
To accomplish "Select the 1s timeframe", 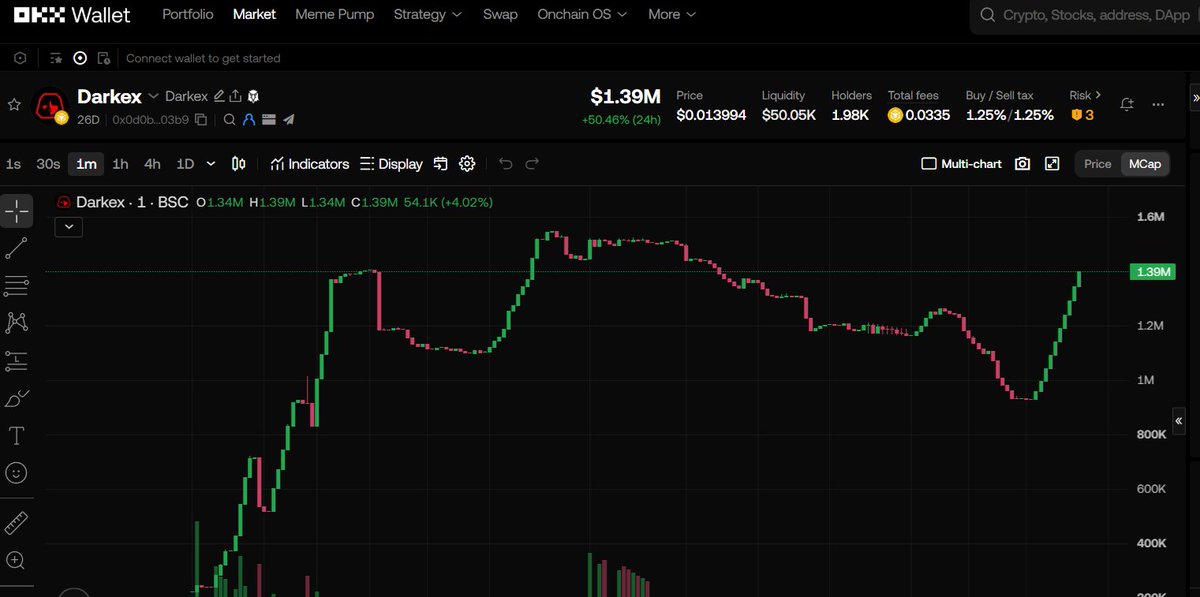I will point(13,164).
